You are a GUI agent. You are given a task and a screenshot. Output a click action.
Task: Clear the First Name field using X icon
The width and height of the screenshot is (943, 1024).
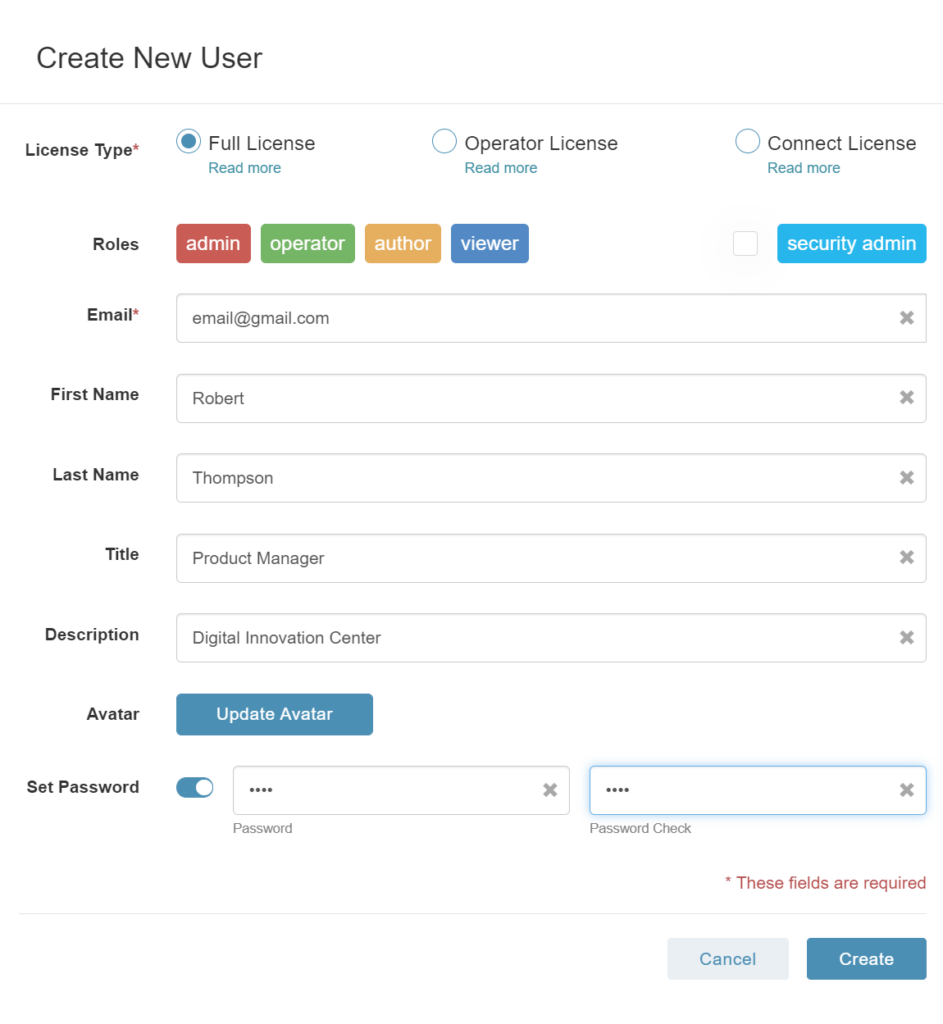point(906,398)
